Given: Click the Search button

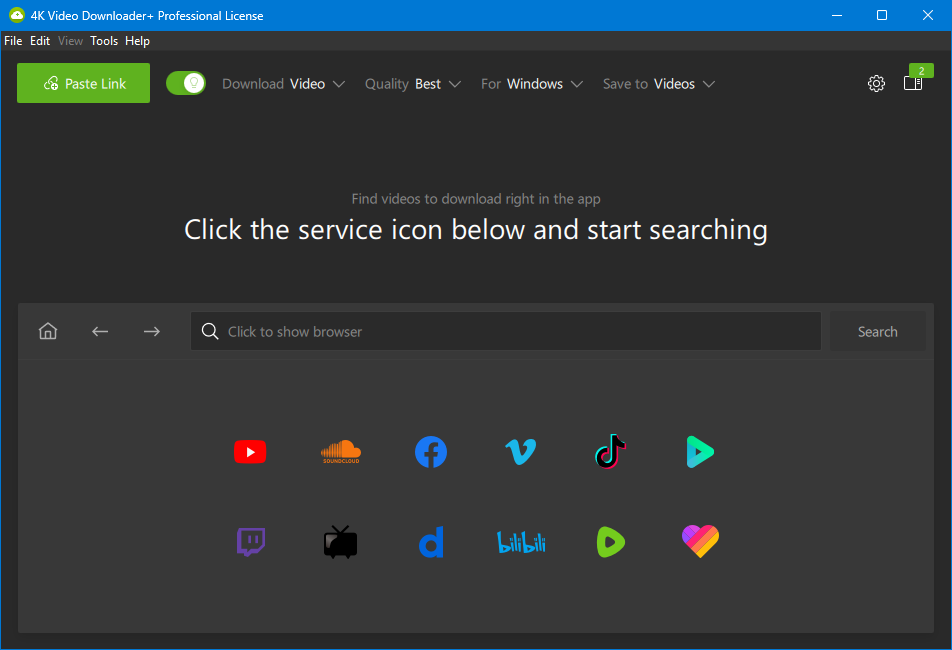Looking at the screenshot, I should [x=878, y=331].
